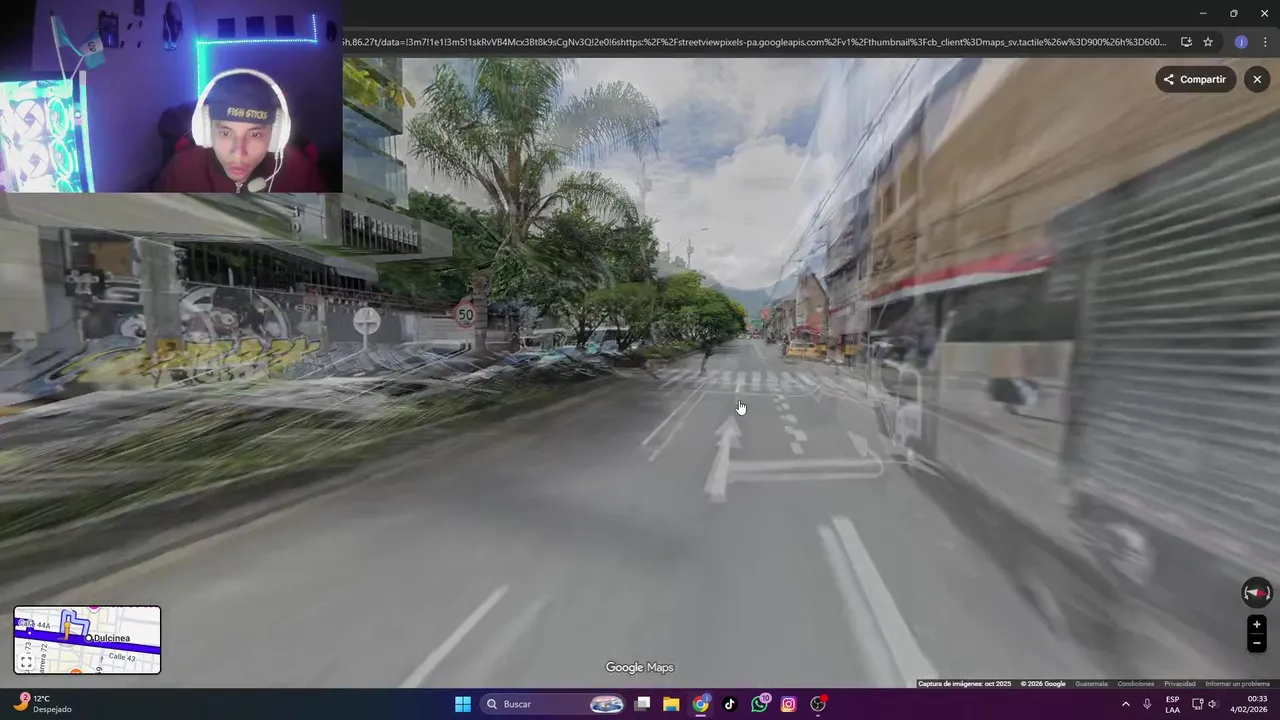Bookmark this page with the star icon
1280x720 pixels.
(1208, 42)
